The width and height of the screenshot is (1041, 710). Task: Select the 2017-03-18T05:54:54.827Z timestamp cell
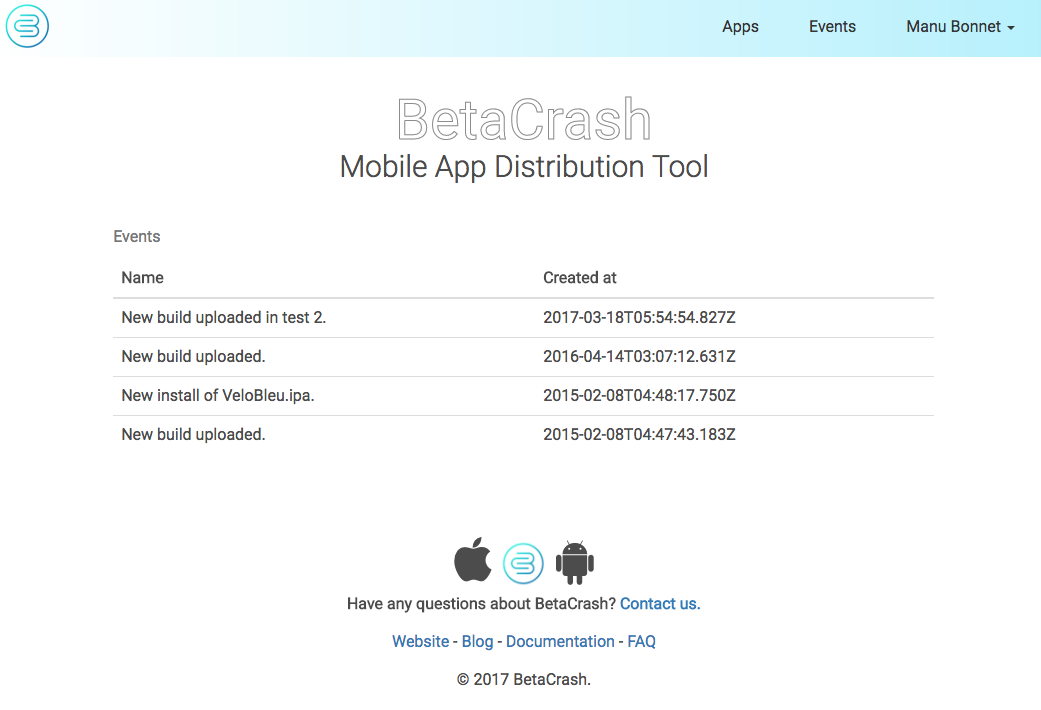[639, 317]
